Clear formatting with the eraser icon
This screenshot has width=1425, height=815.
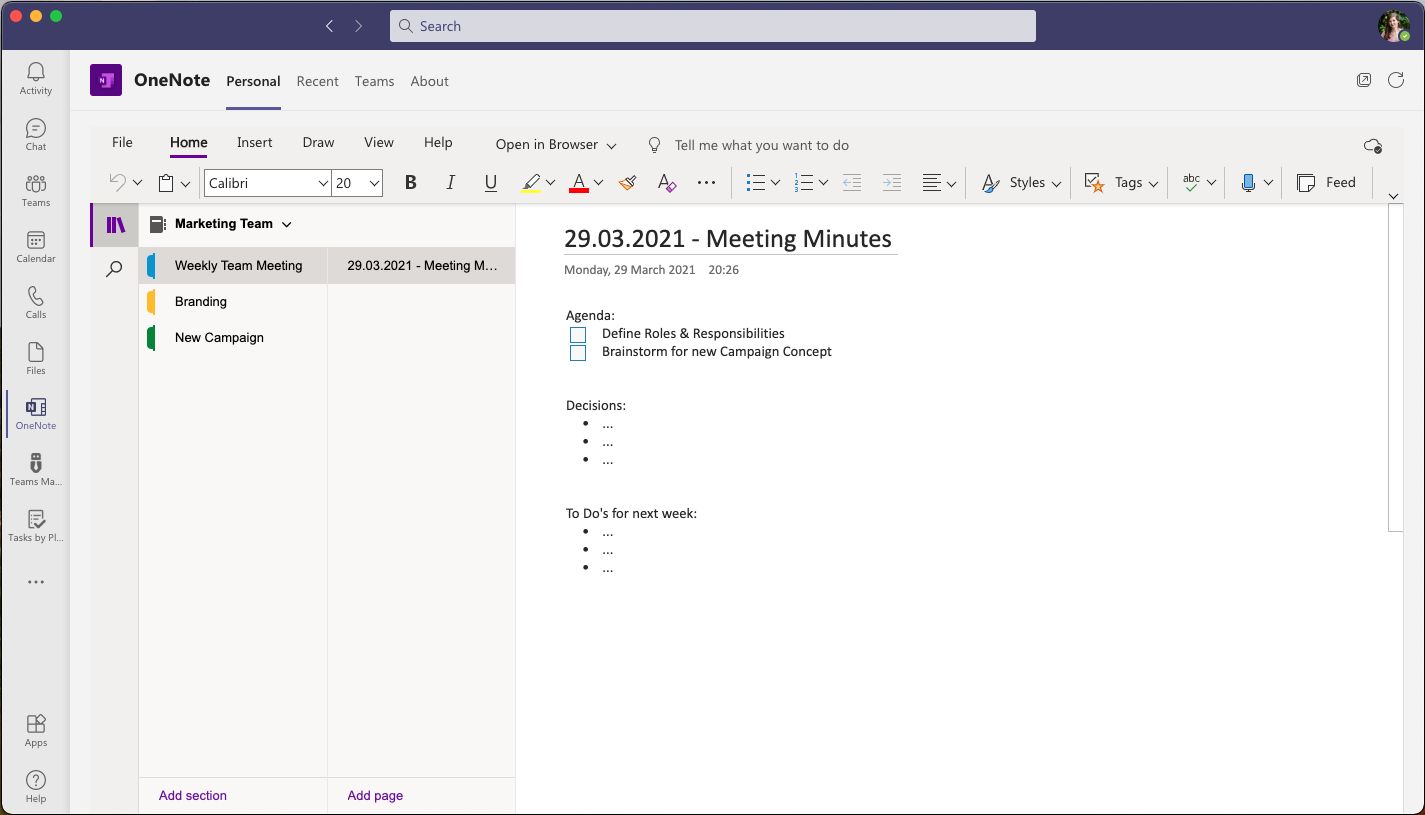pos(667,183)
